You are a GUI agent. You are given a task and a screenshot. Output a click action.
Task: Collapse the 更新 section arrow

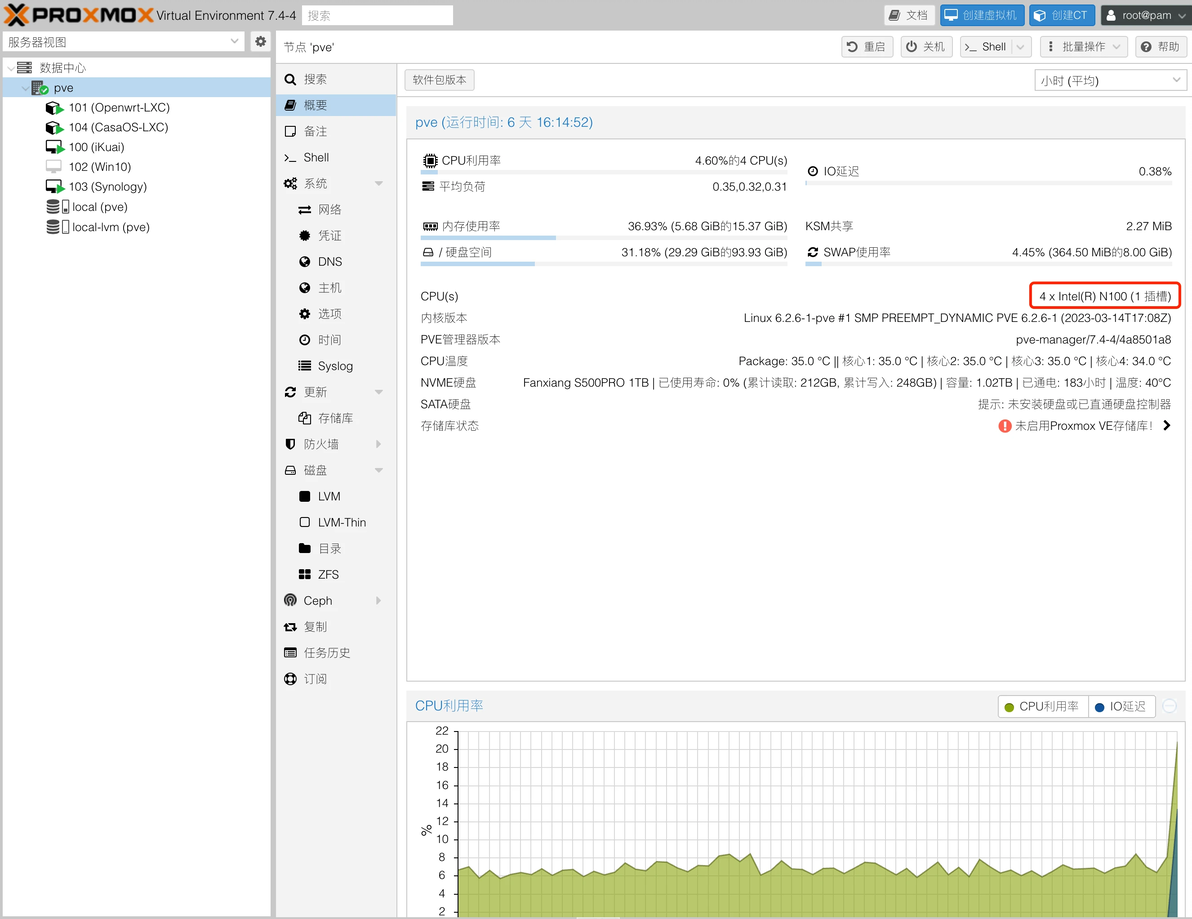[x=379, y=391]
